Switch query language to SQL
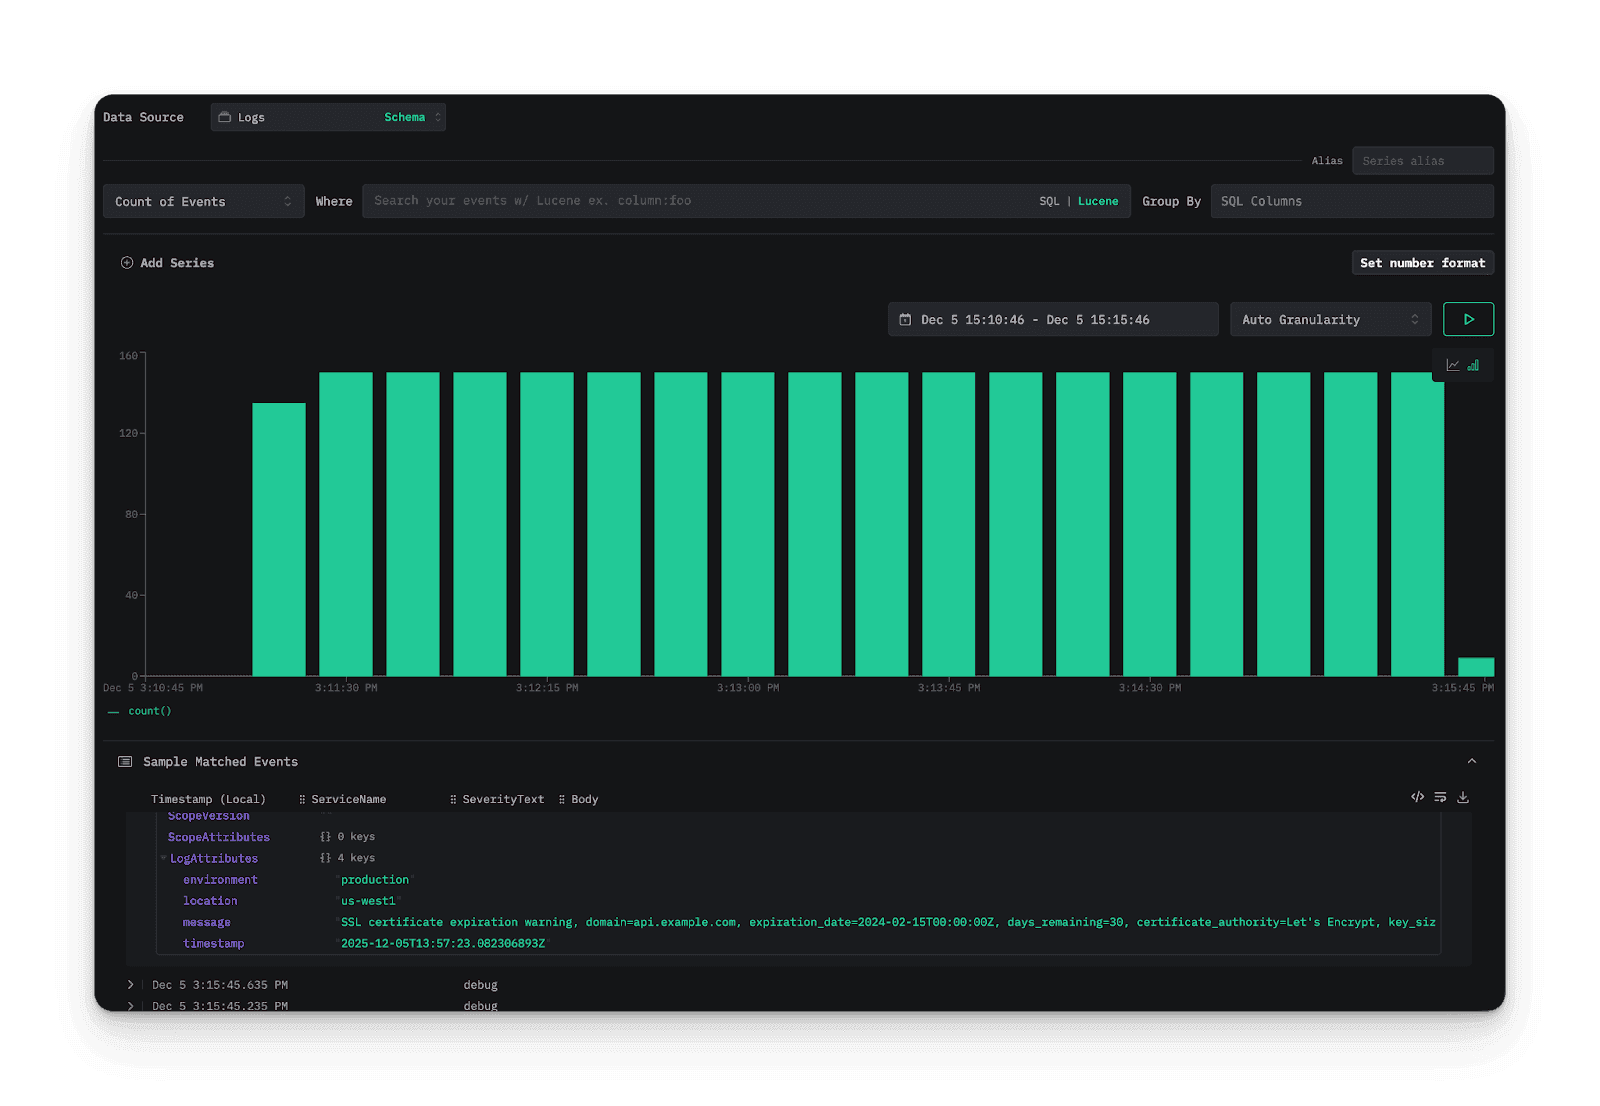The height and width of the screenshot is (1106, 1600). [x=1049, y=201]
